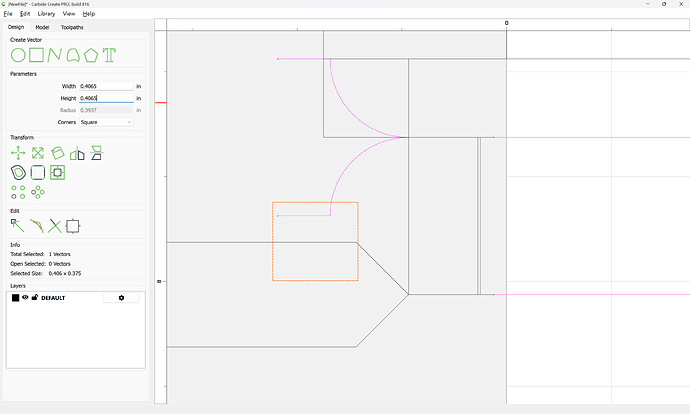Click the Linear Array icon

pos(18,192)
